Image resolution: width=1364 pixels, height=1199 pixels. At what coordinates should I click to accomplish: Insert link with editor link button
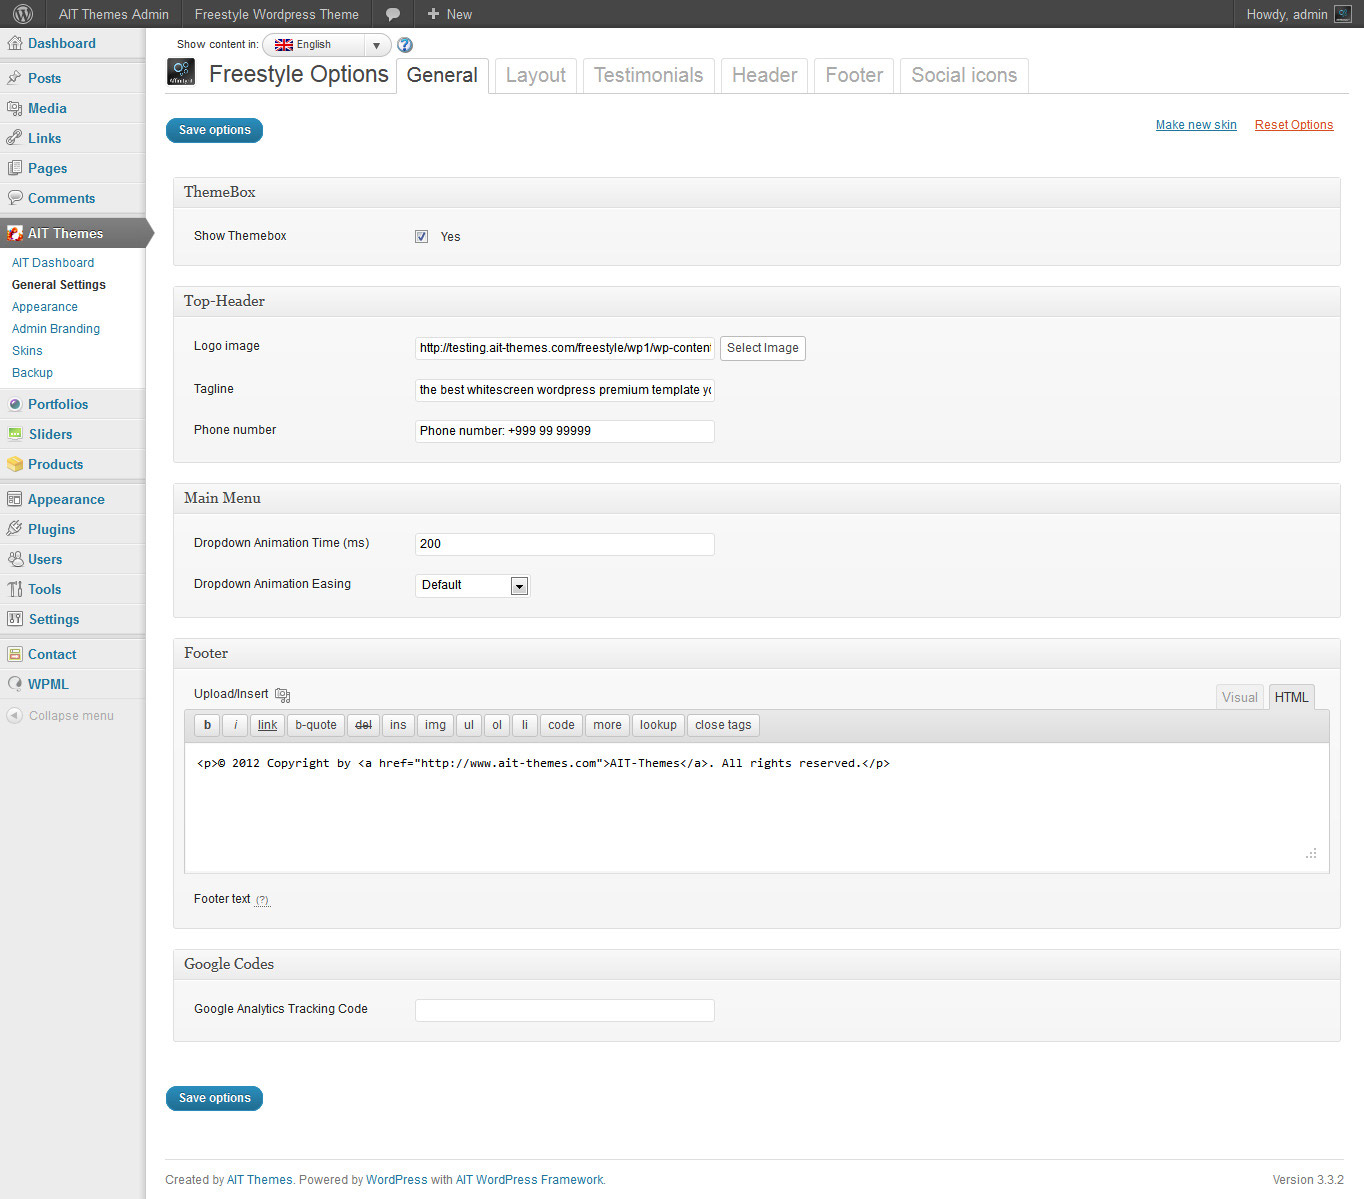[x=267, y=725]
